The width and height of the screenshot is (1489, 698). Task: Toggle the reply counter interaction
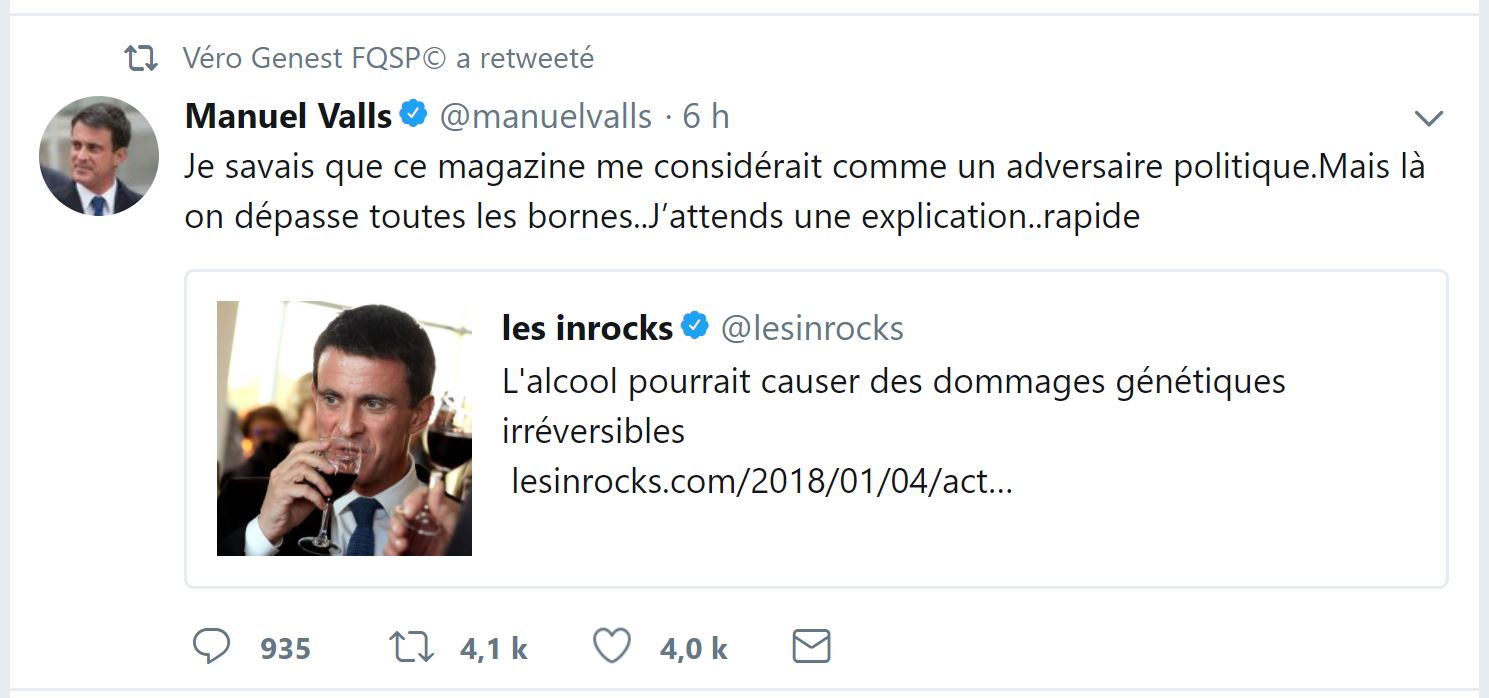pyautogui.click(x=211, y=647)
